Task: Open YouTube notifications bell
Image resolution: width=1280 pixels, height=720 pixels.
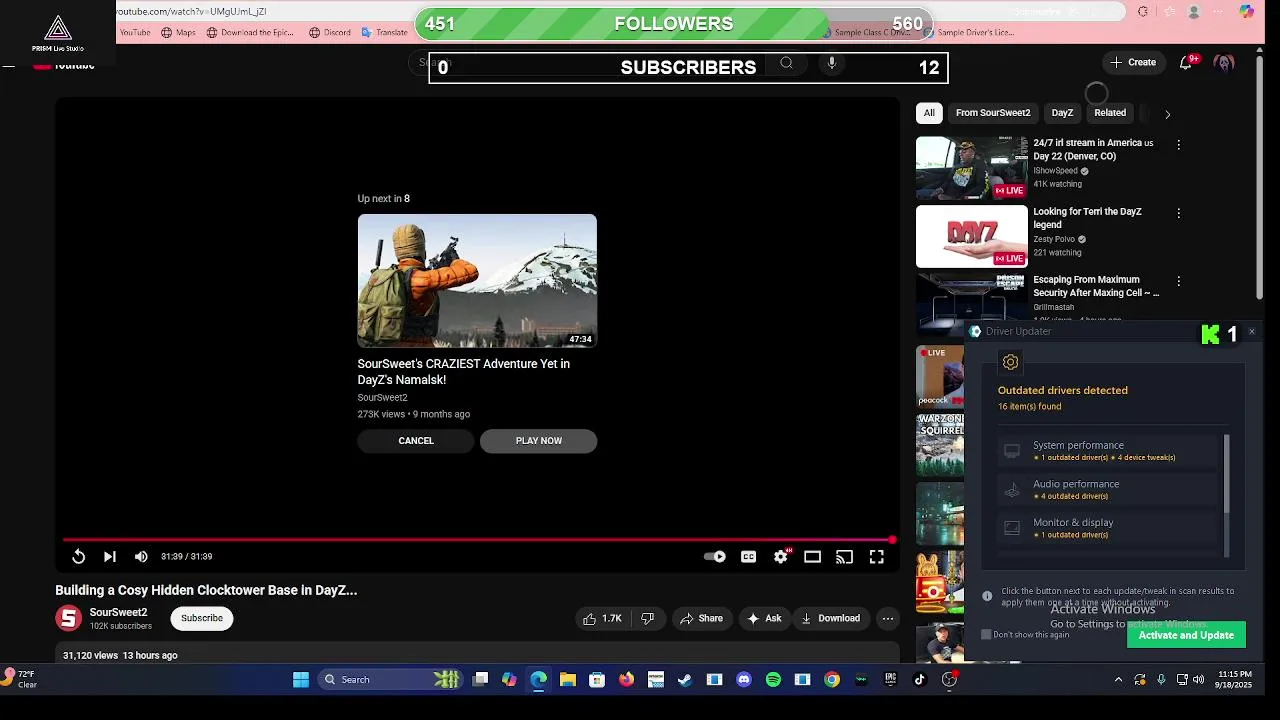Action: click(x=1187, y=62)
